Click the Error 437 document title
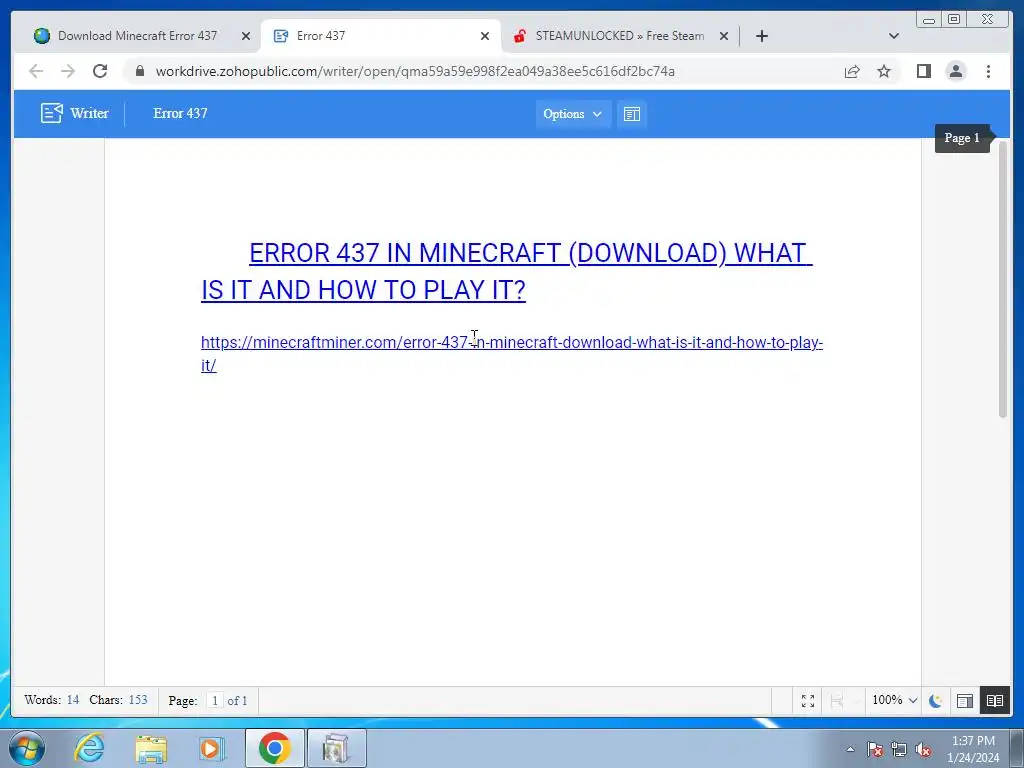The width and height of the screenshot is (1024, 768). [x=180, y=113]
